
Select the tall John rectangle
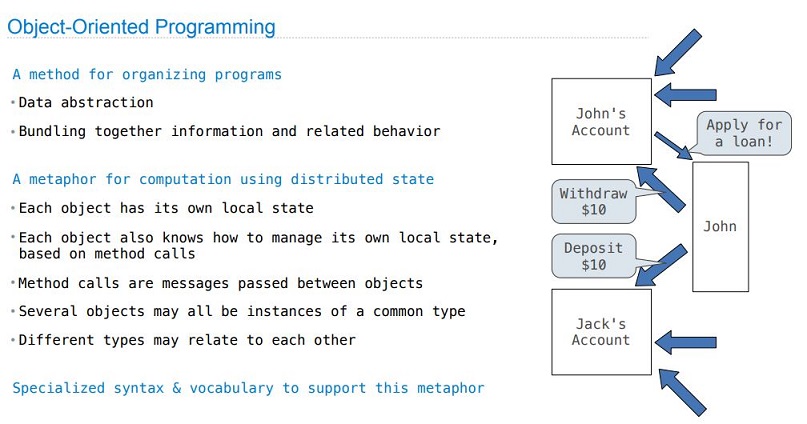point(720,226)
